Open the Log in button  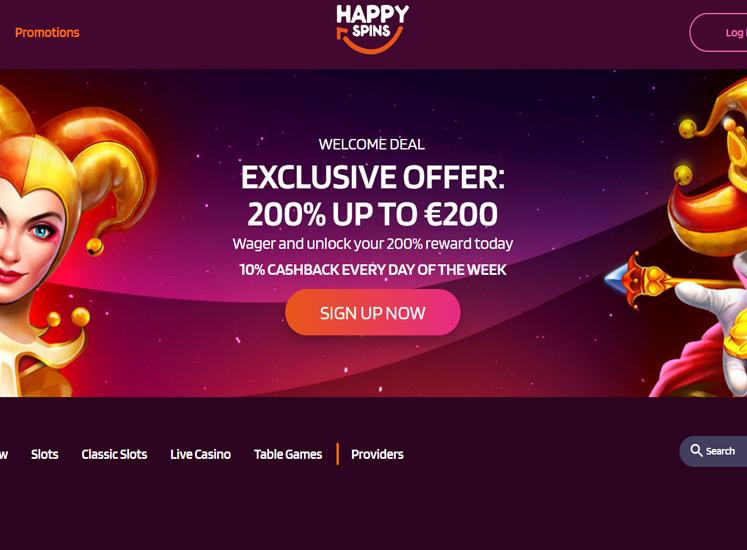click(718, 32)
